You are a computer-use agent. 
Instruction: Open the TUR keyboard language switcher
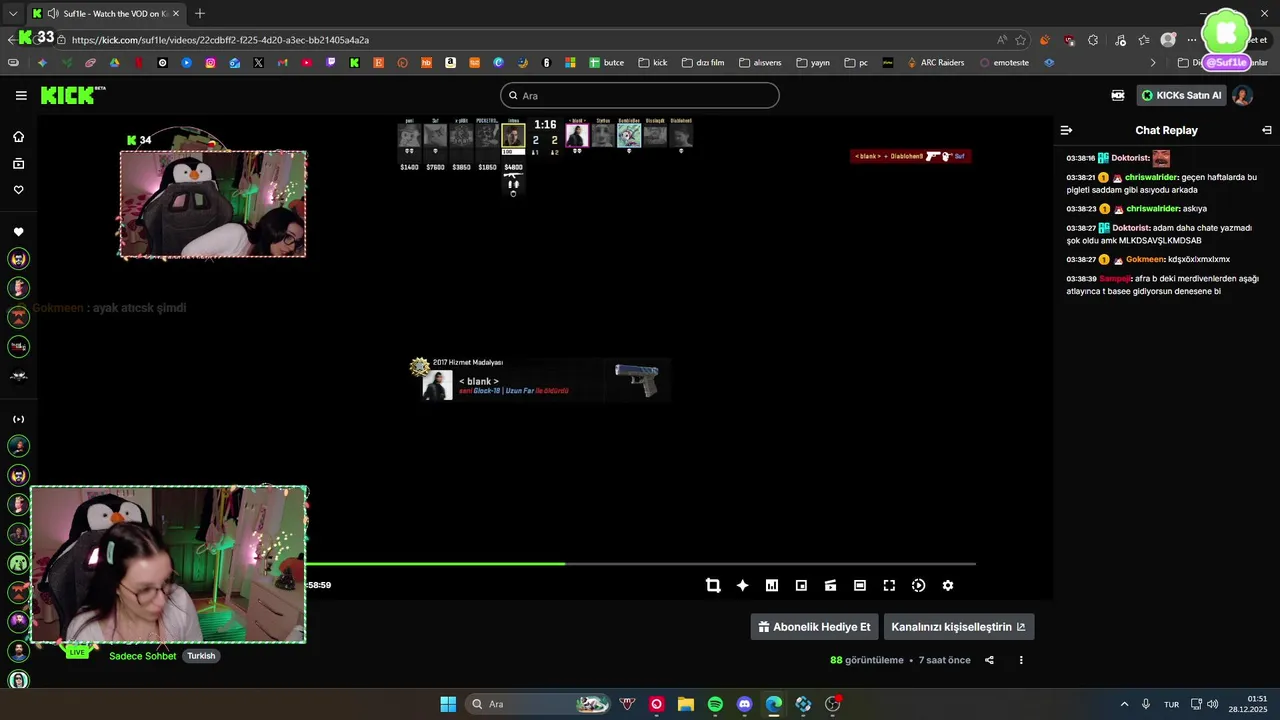pos(1171,704)
